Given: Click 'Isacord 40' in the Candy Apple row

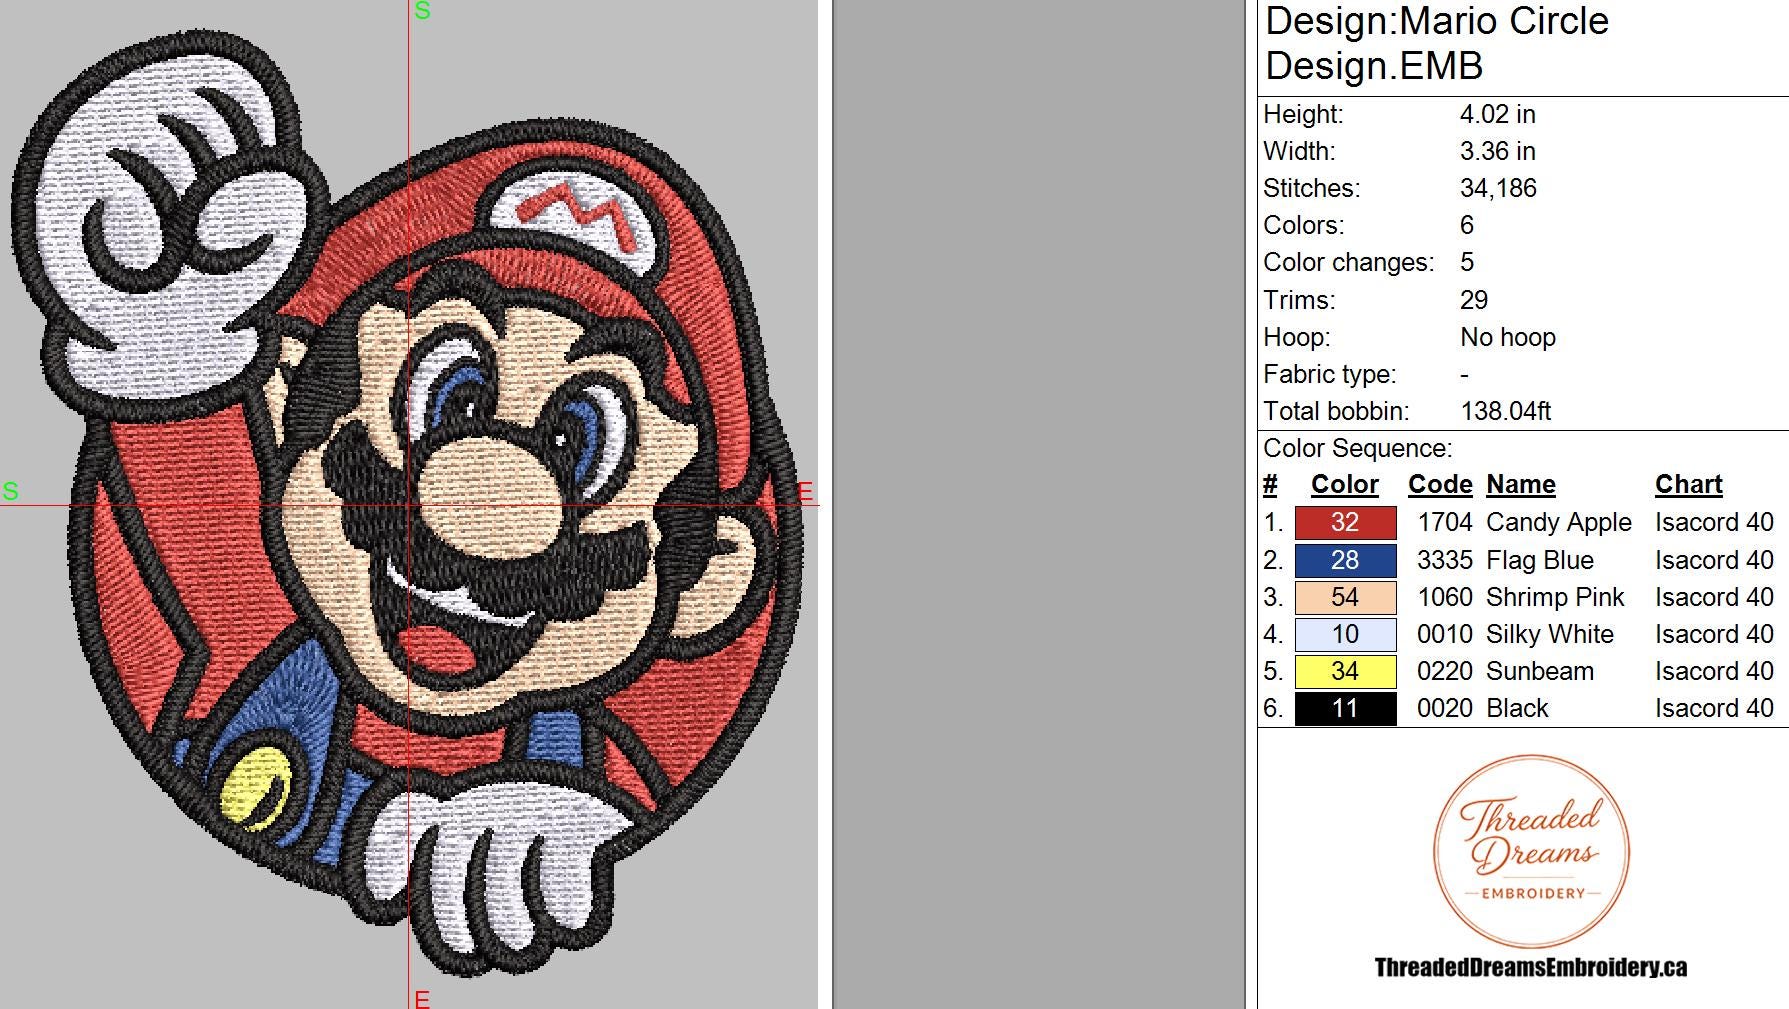Looking at the screenshot, I should coord(1714,522).
